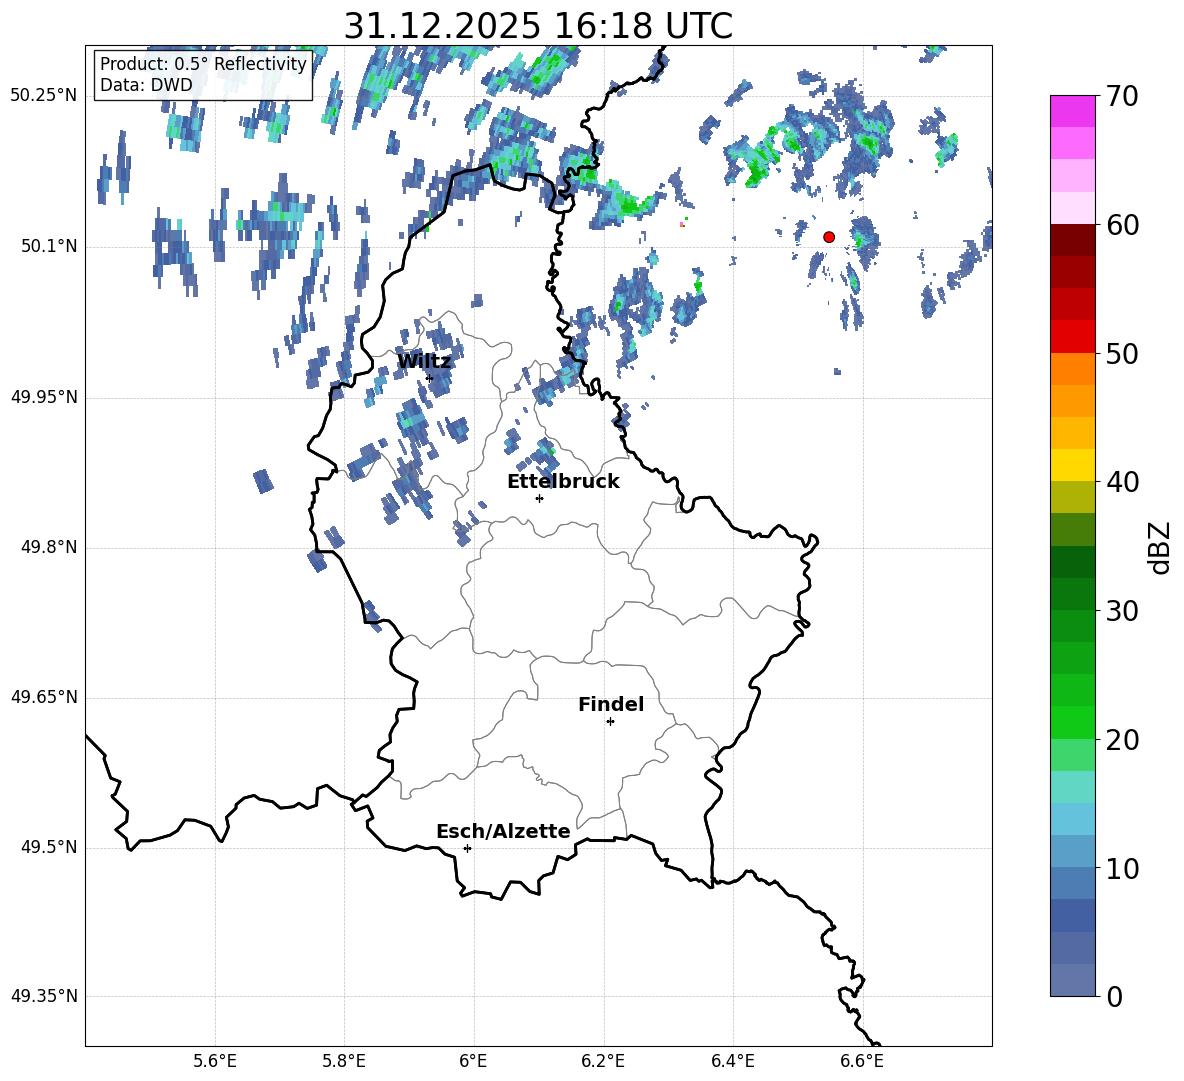Select the Esch/Alzette map label

click(502, 832)
